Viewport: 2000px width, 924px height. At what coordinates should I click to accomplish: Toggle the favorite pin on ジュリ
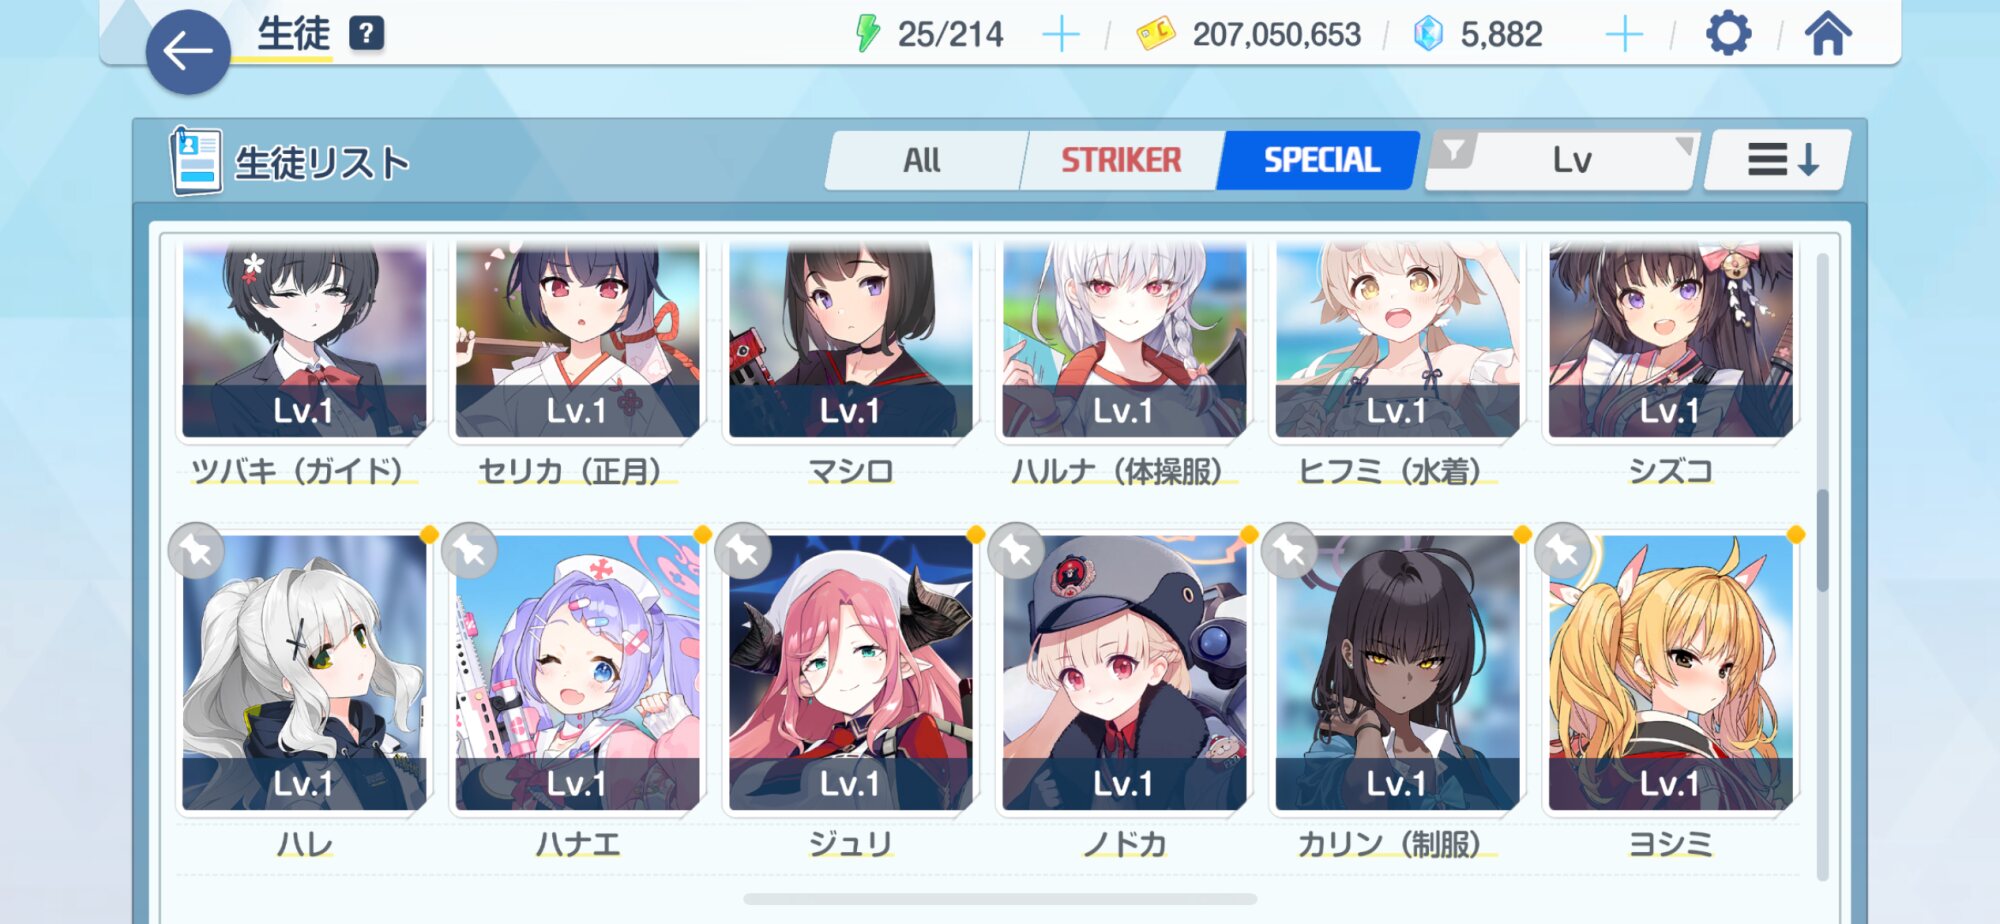coord(743,550)
